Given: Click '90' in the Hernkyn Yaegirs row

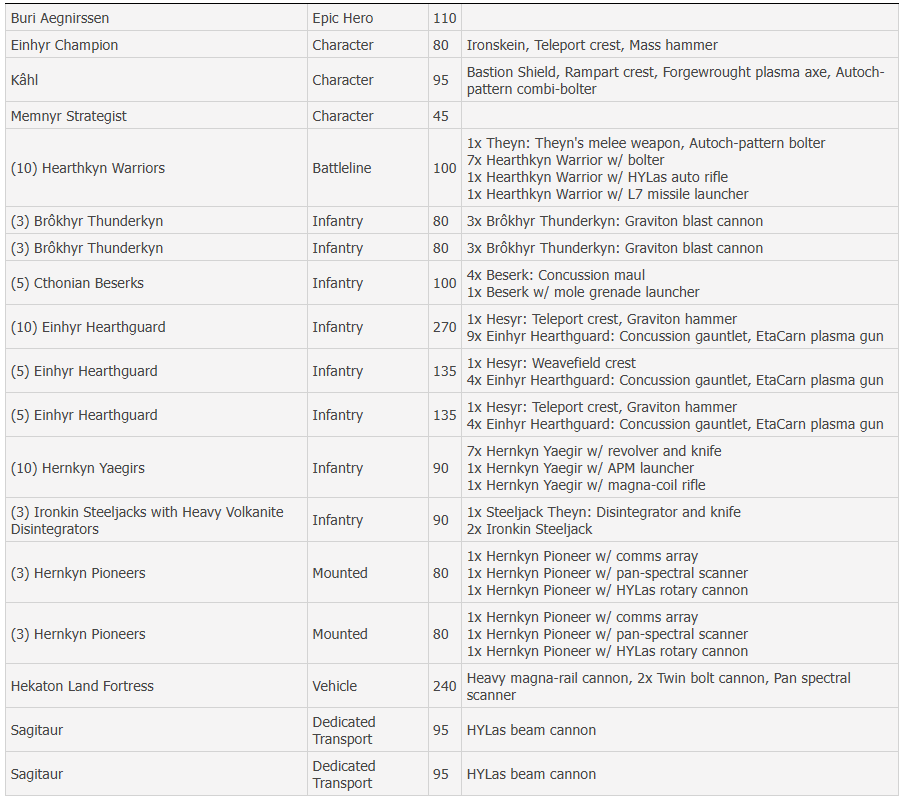Looking at the screenshot, I should pyautogui.click(x=440, y=468).
